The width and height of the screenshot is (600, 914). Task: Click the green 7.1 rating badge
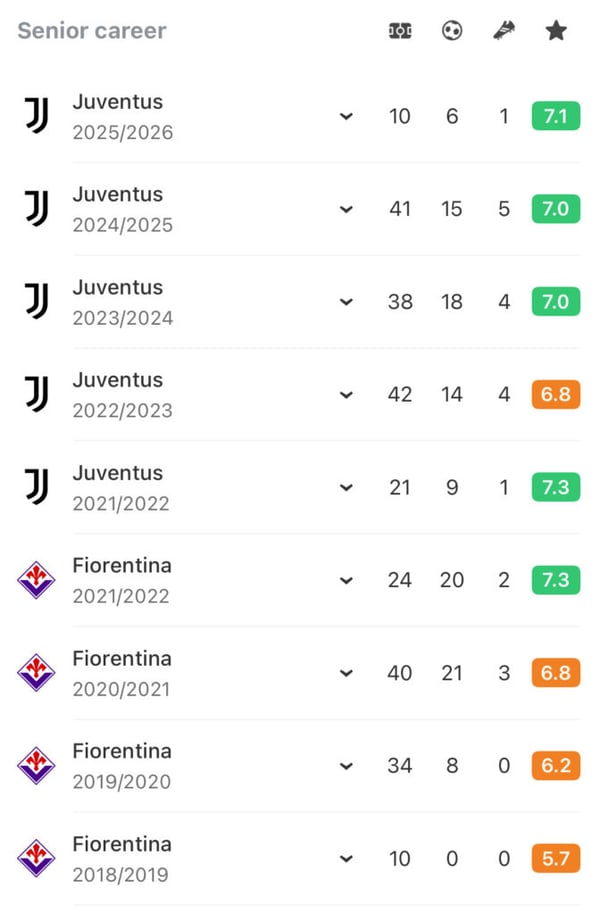(x=556, y=117)
